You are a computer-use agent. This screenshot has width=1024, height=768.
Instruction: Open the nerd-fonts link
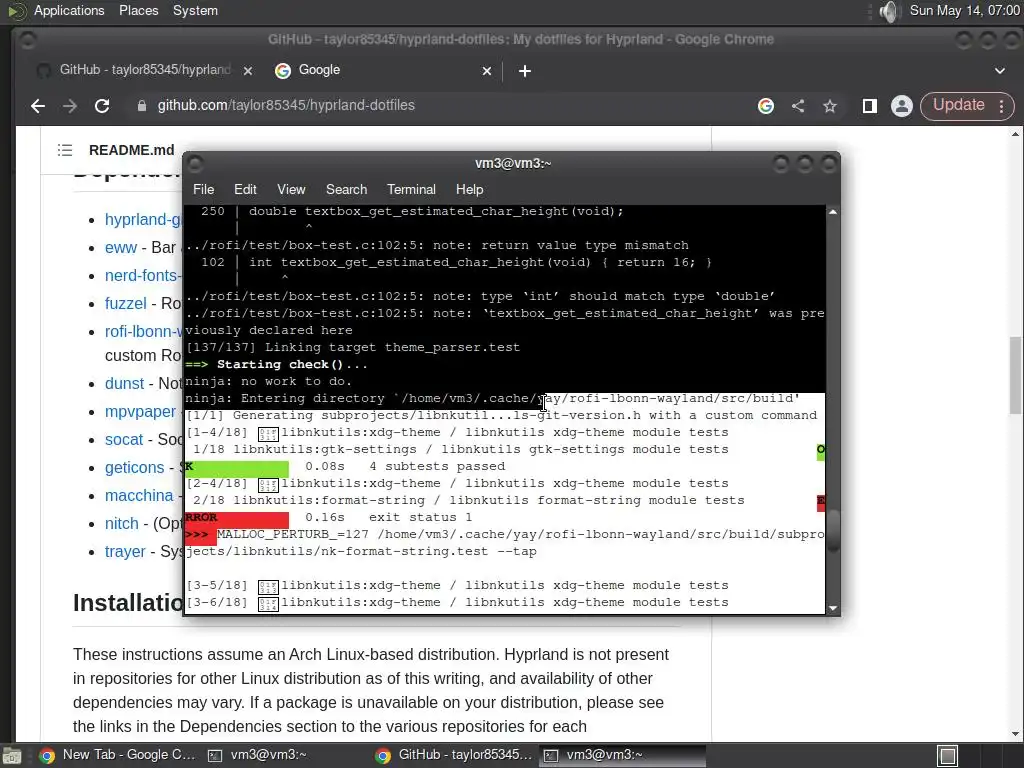142,276
